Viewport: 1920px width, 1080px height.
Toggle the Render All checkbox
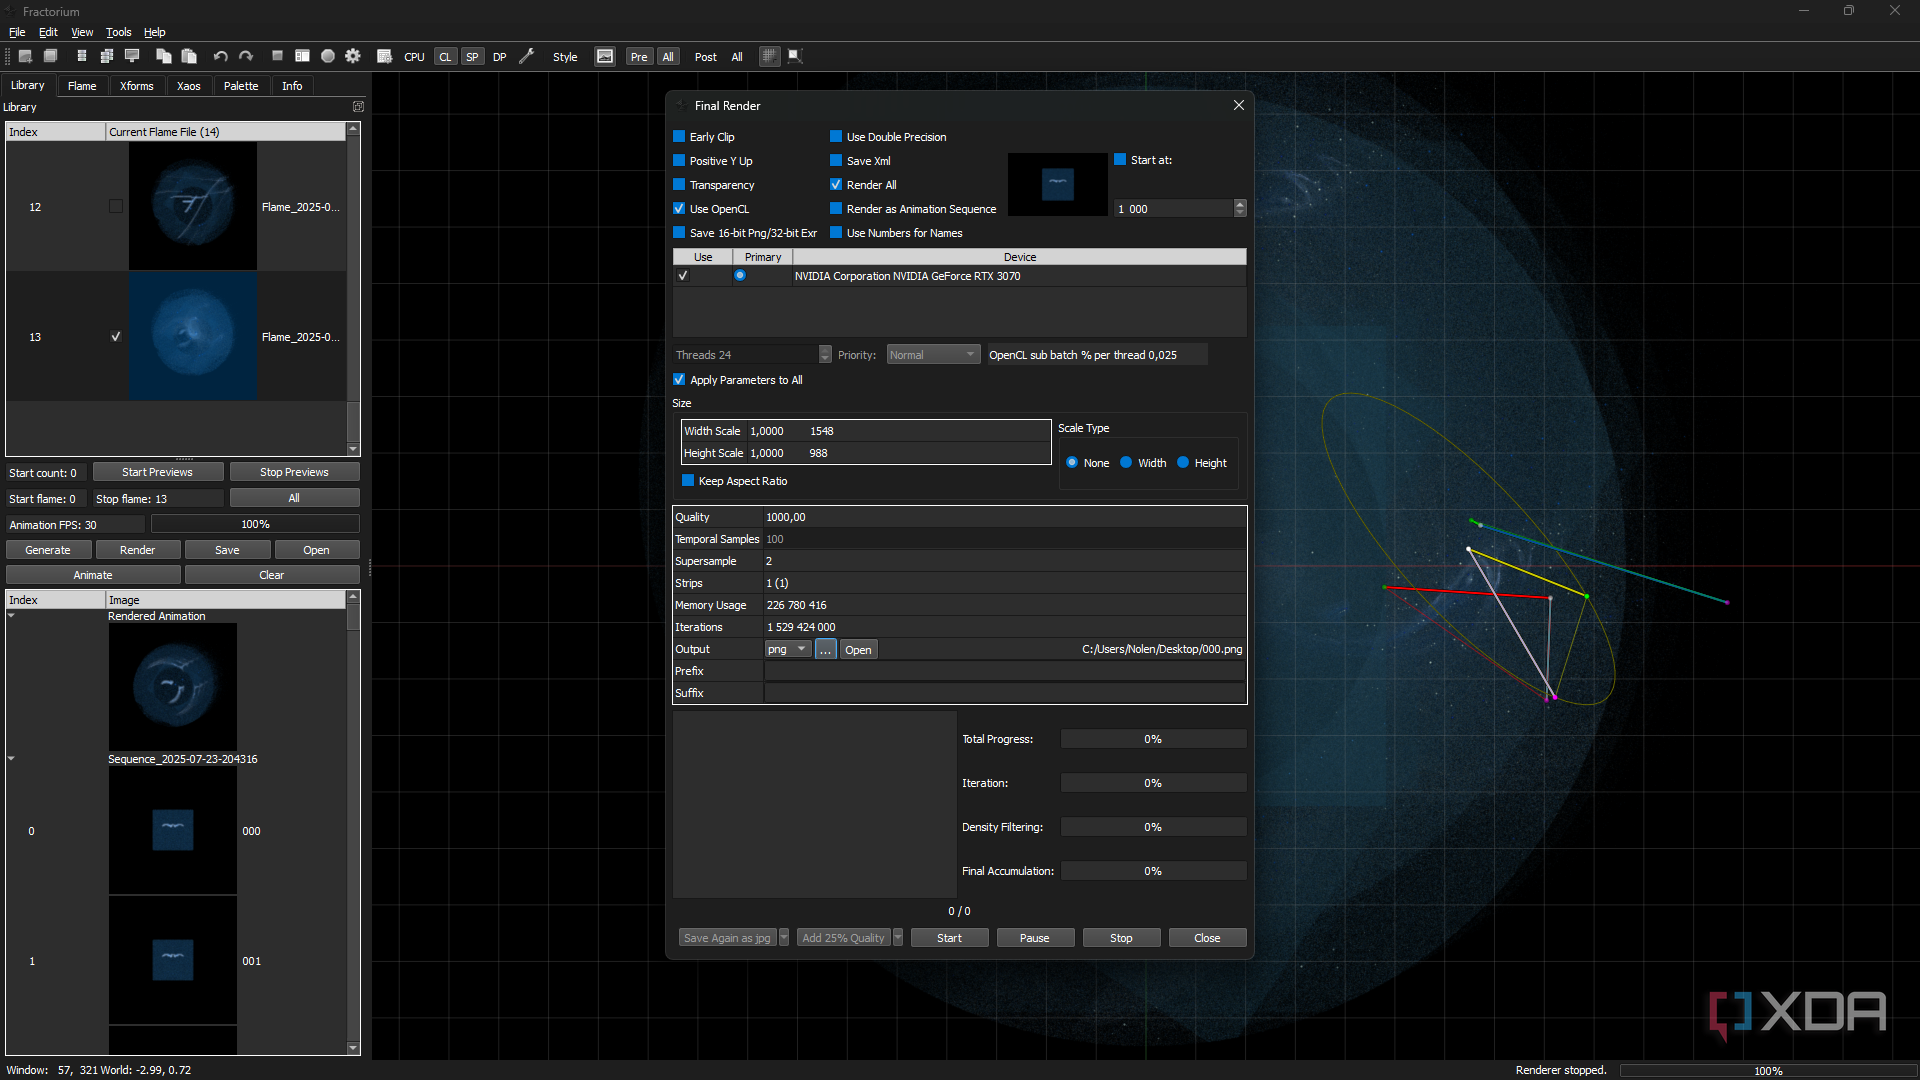coord(836,185)
